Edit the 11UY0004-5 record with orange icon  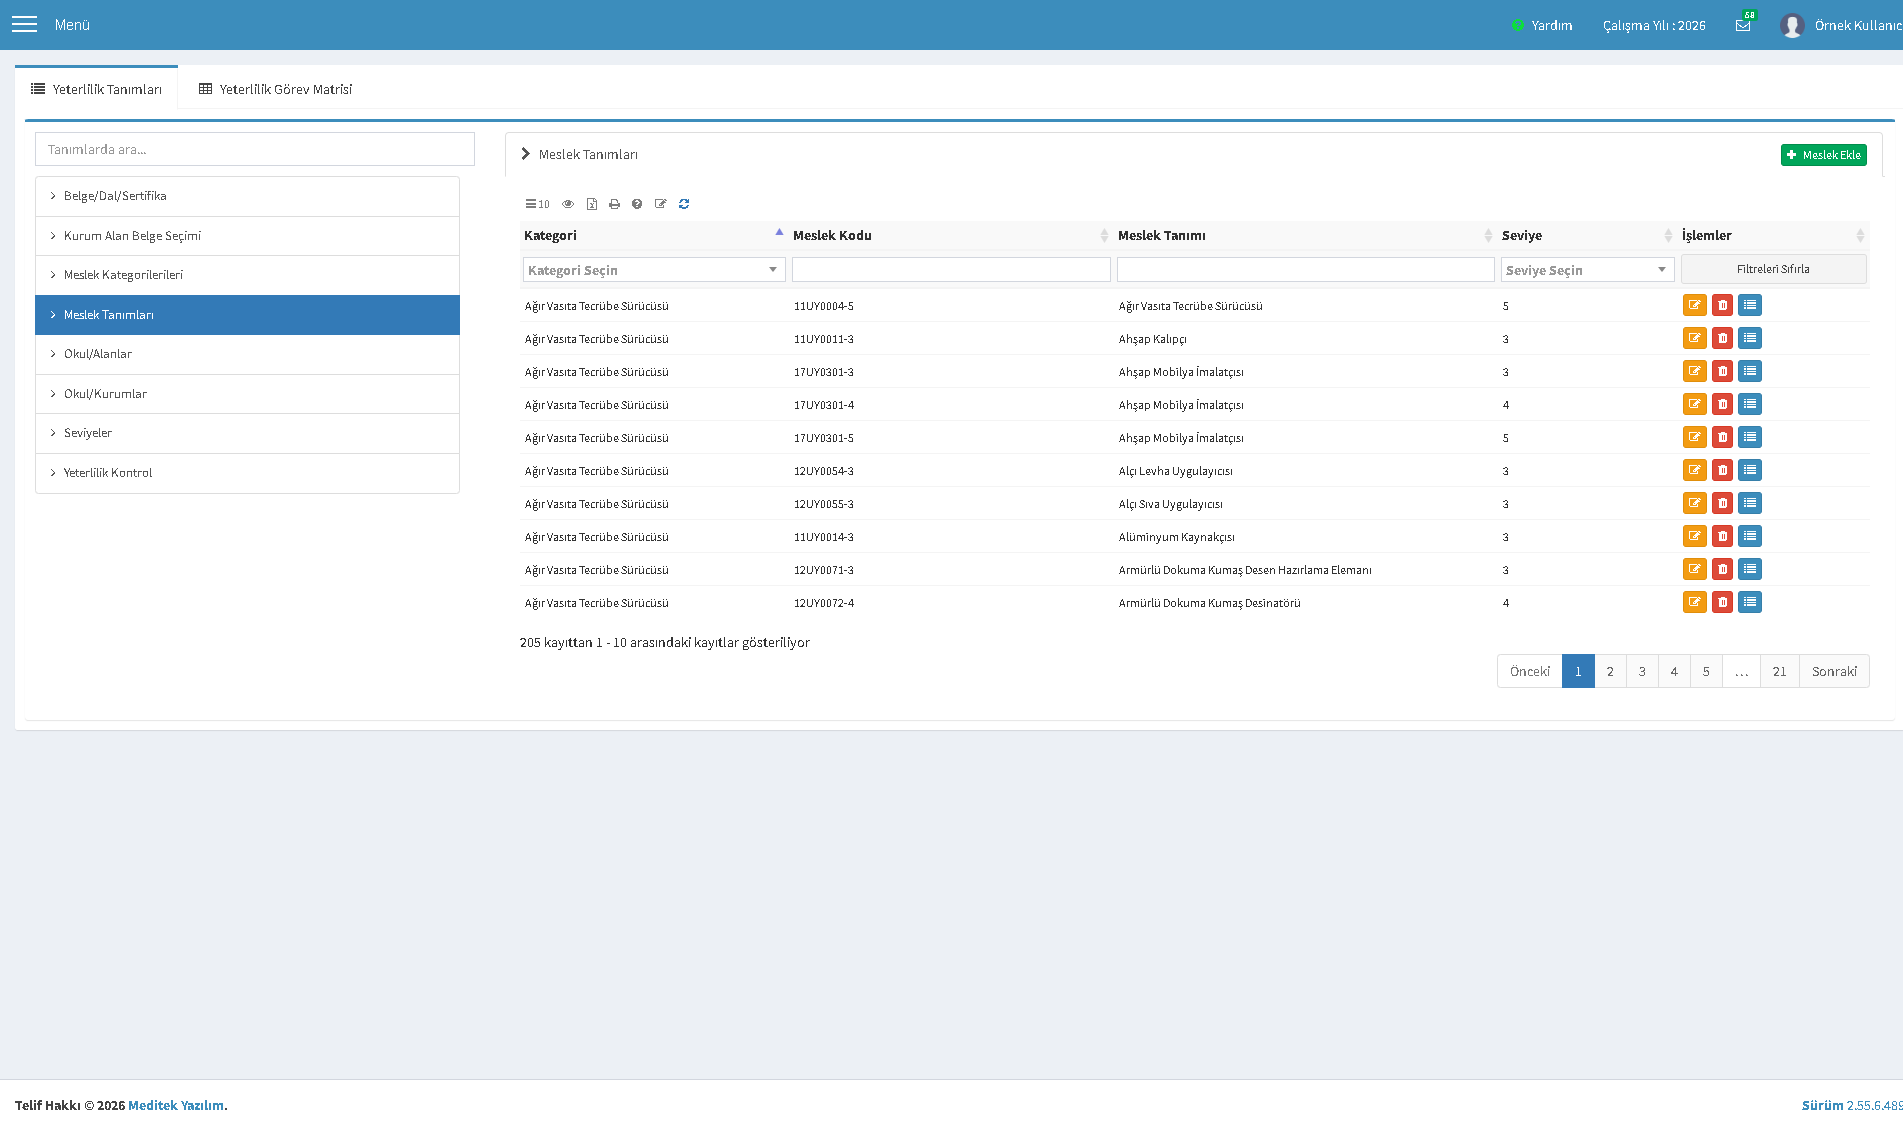(1695, 305)
